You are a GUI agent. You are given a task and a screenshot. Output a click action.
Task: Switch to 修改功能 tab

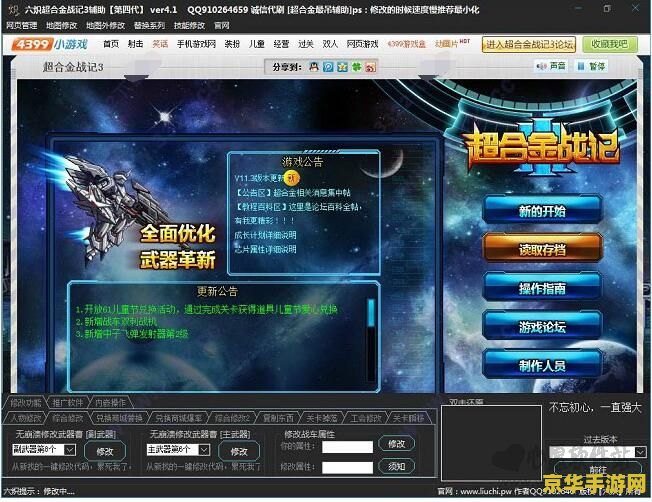click(x=26, y=403)
